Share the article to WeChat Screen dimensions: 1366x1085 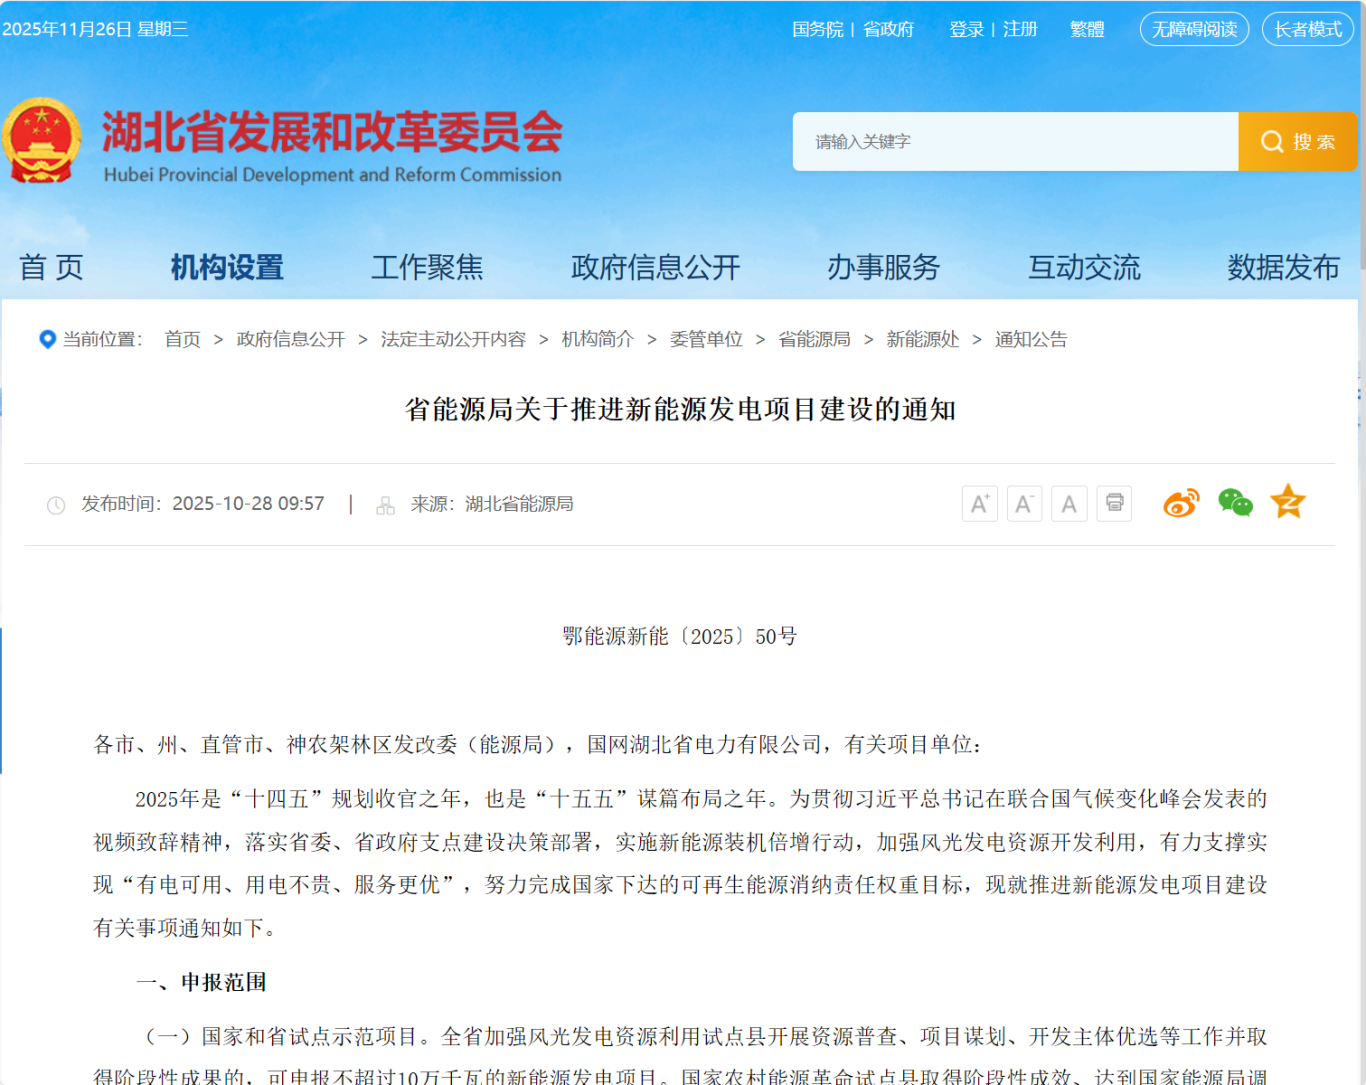1235,503
